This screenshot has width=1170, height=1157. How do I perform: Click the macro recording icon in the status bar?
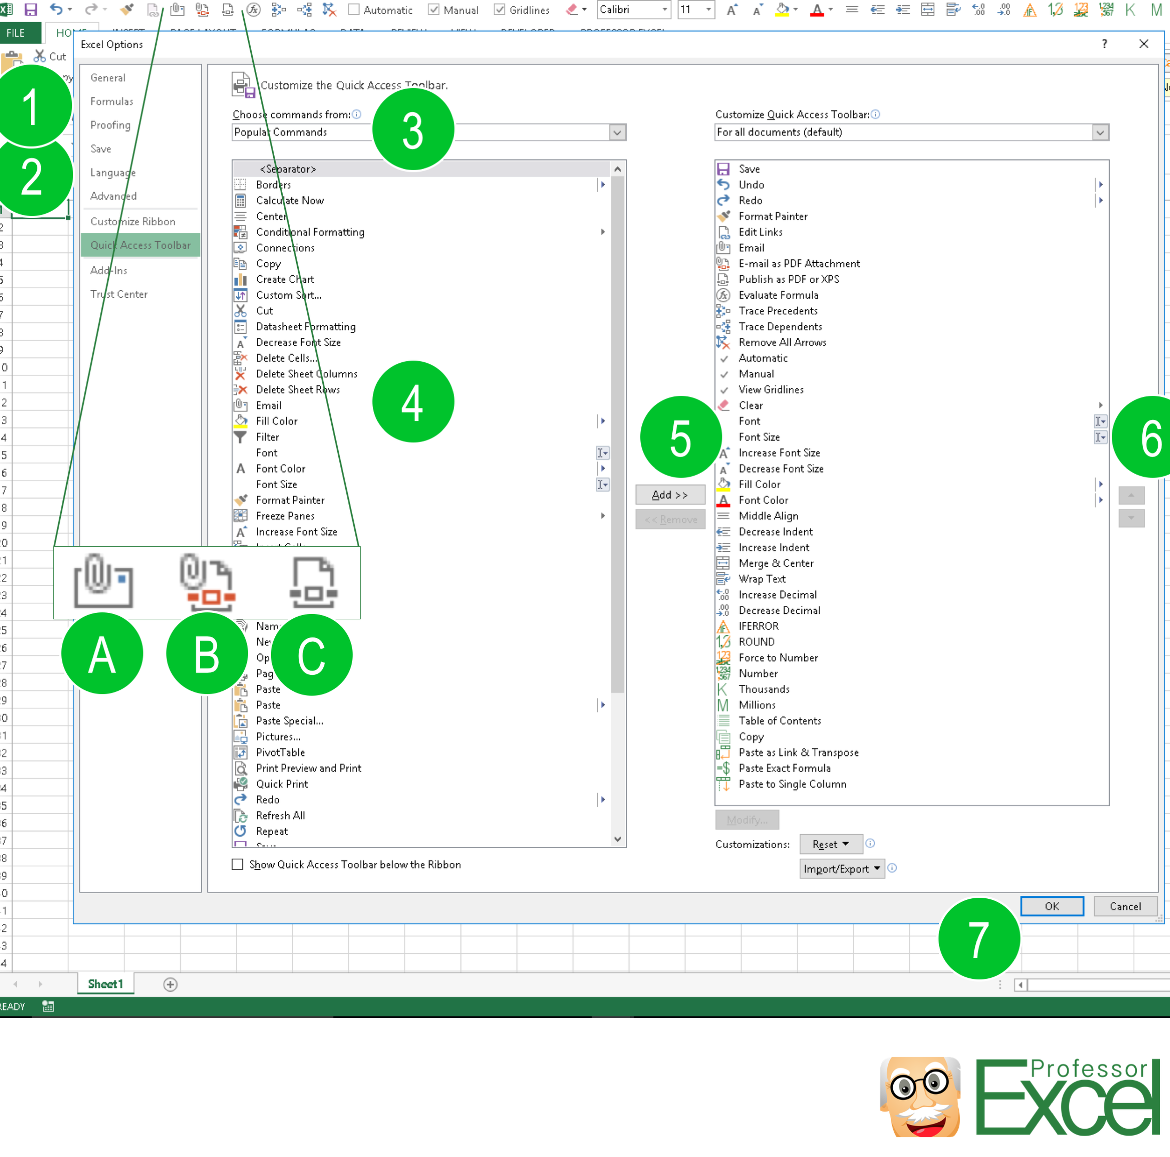[48, 1006]
